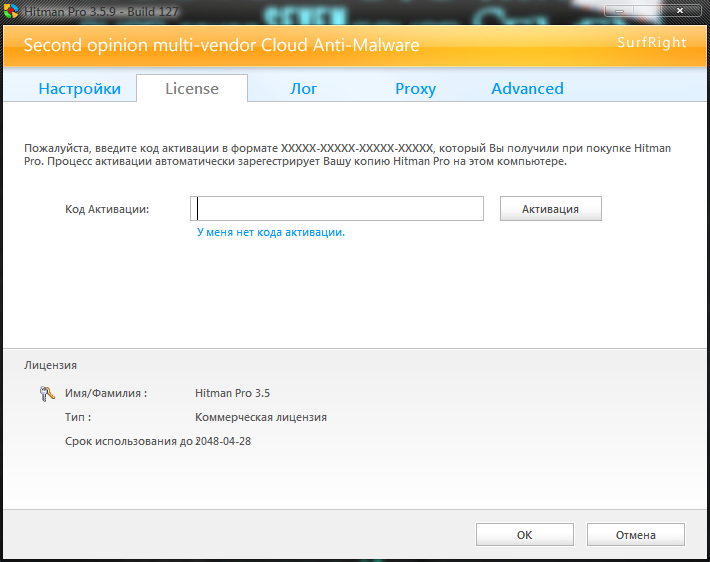The image size is (710, 562).
Task: Click the 'Тип :' label
Action: (78, 417)
